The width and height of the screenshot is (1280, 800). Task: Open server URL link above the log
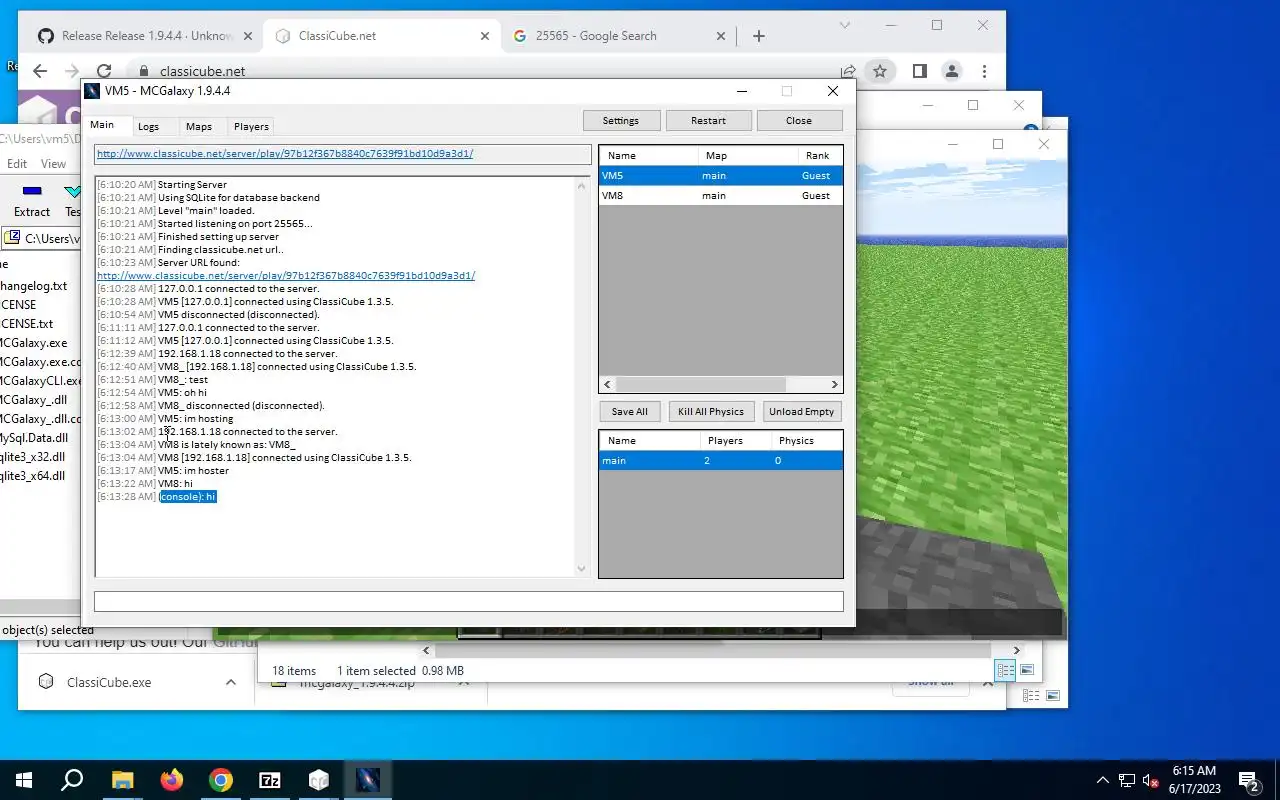click(285, 154)
